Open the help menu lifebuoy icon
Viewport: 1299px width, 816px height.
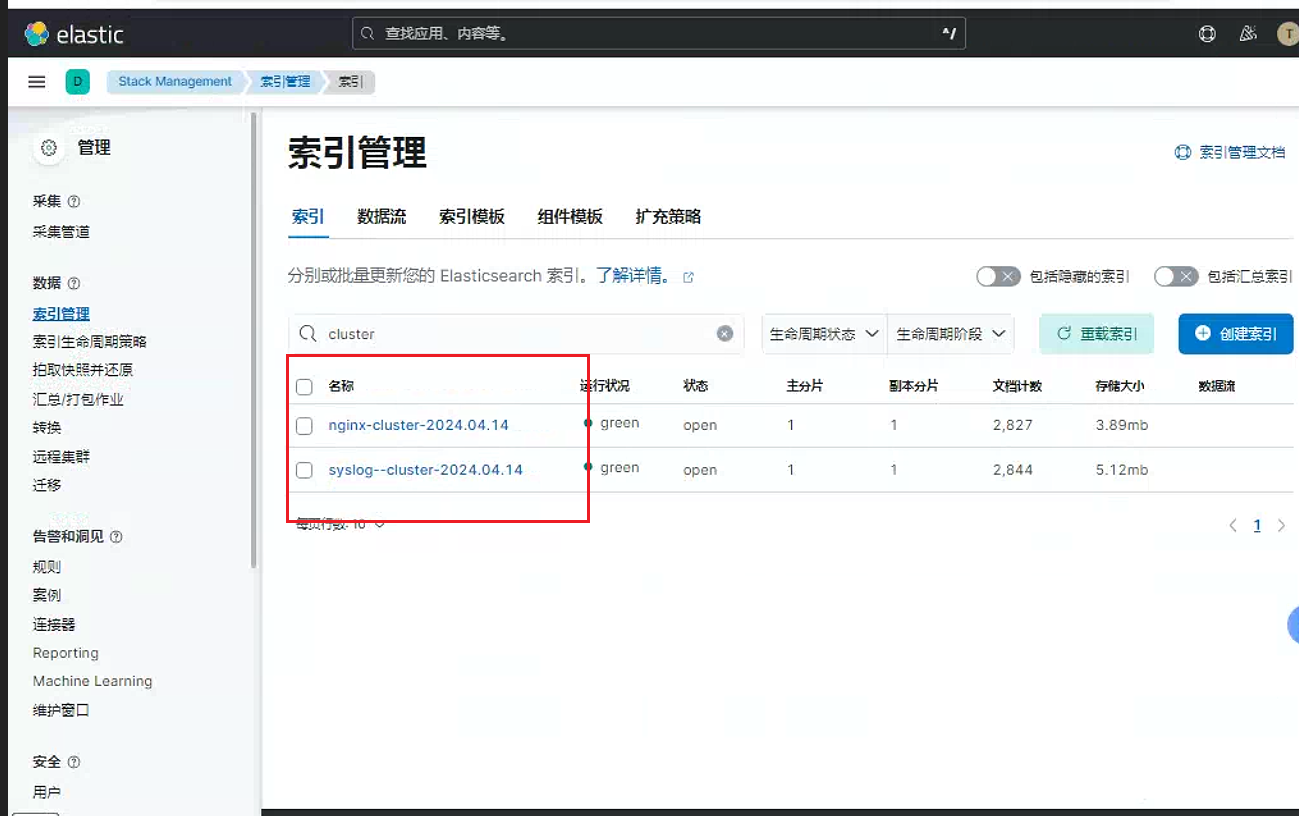[x=1207, y=34]
